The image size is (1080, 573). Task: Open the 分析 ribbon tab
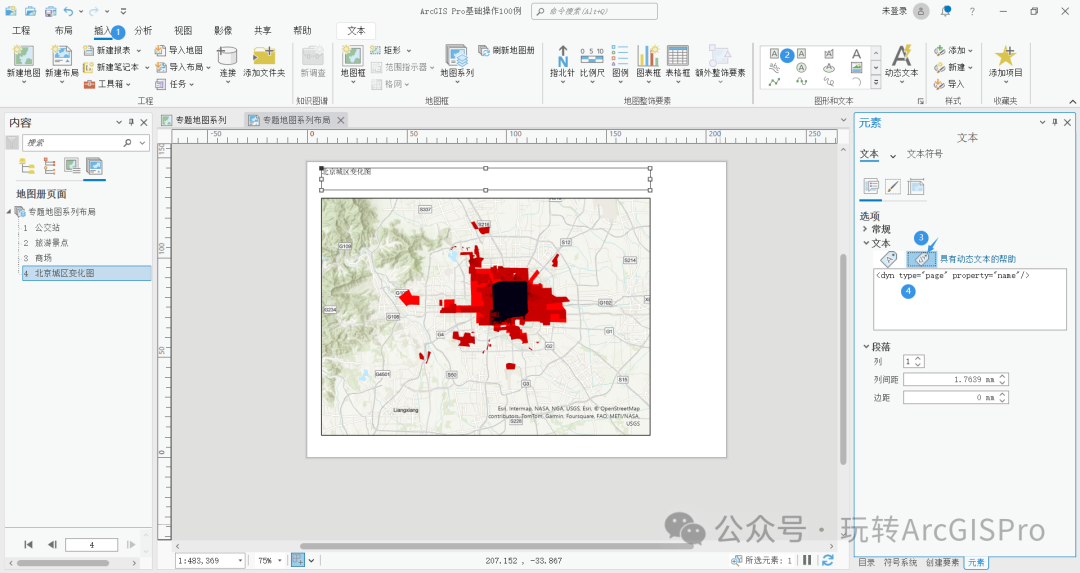[143, 30]
